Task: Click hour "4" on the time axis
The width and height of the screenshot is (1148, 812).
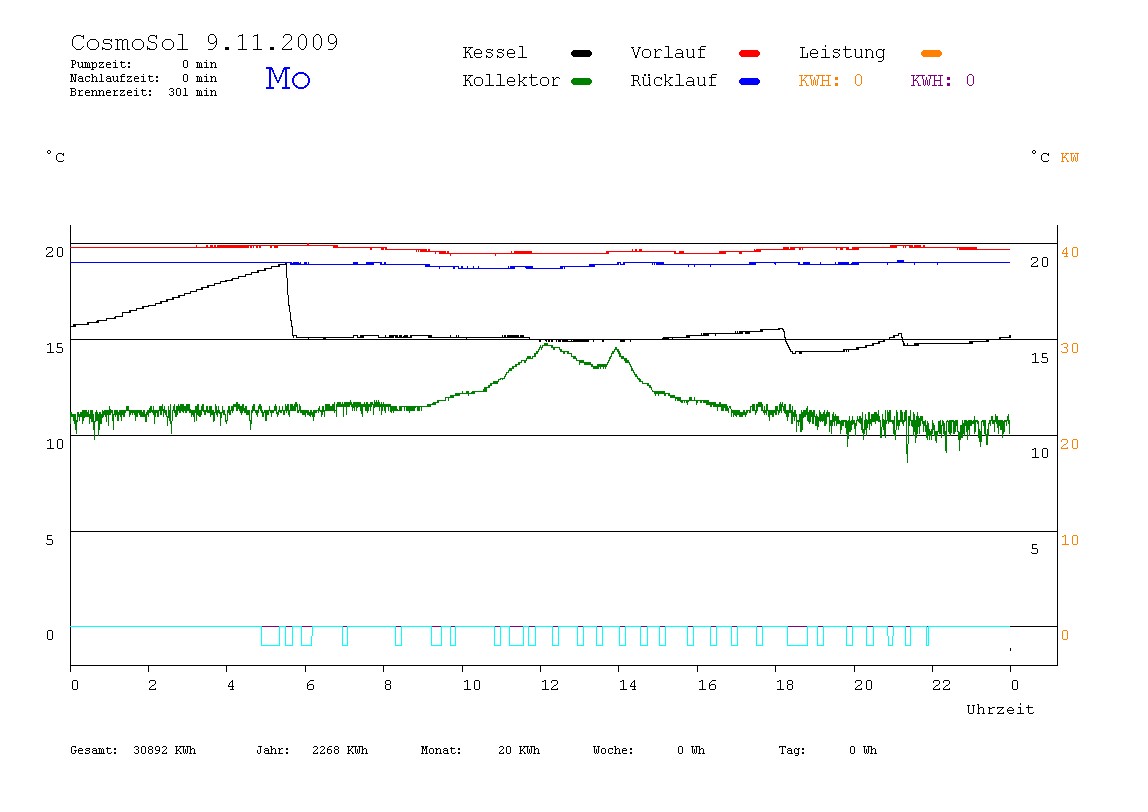Action: click(231, 685)
